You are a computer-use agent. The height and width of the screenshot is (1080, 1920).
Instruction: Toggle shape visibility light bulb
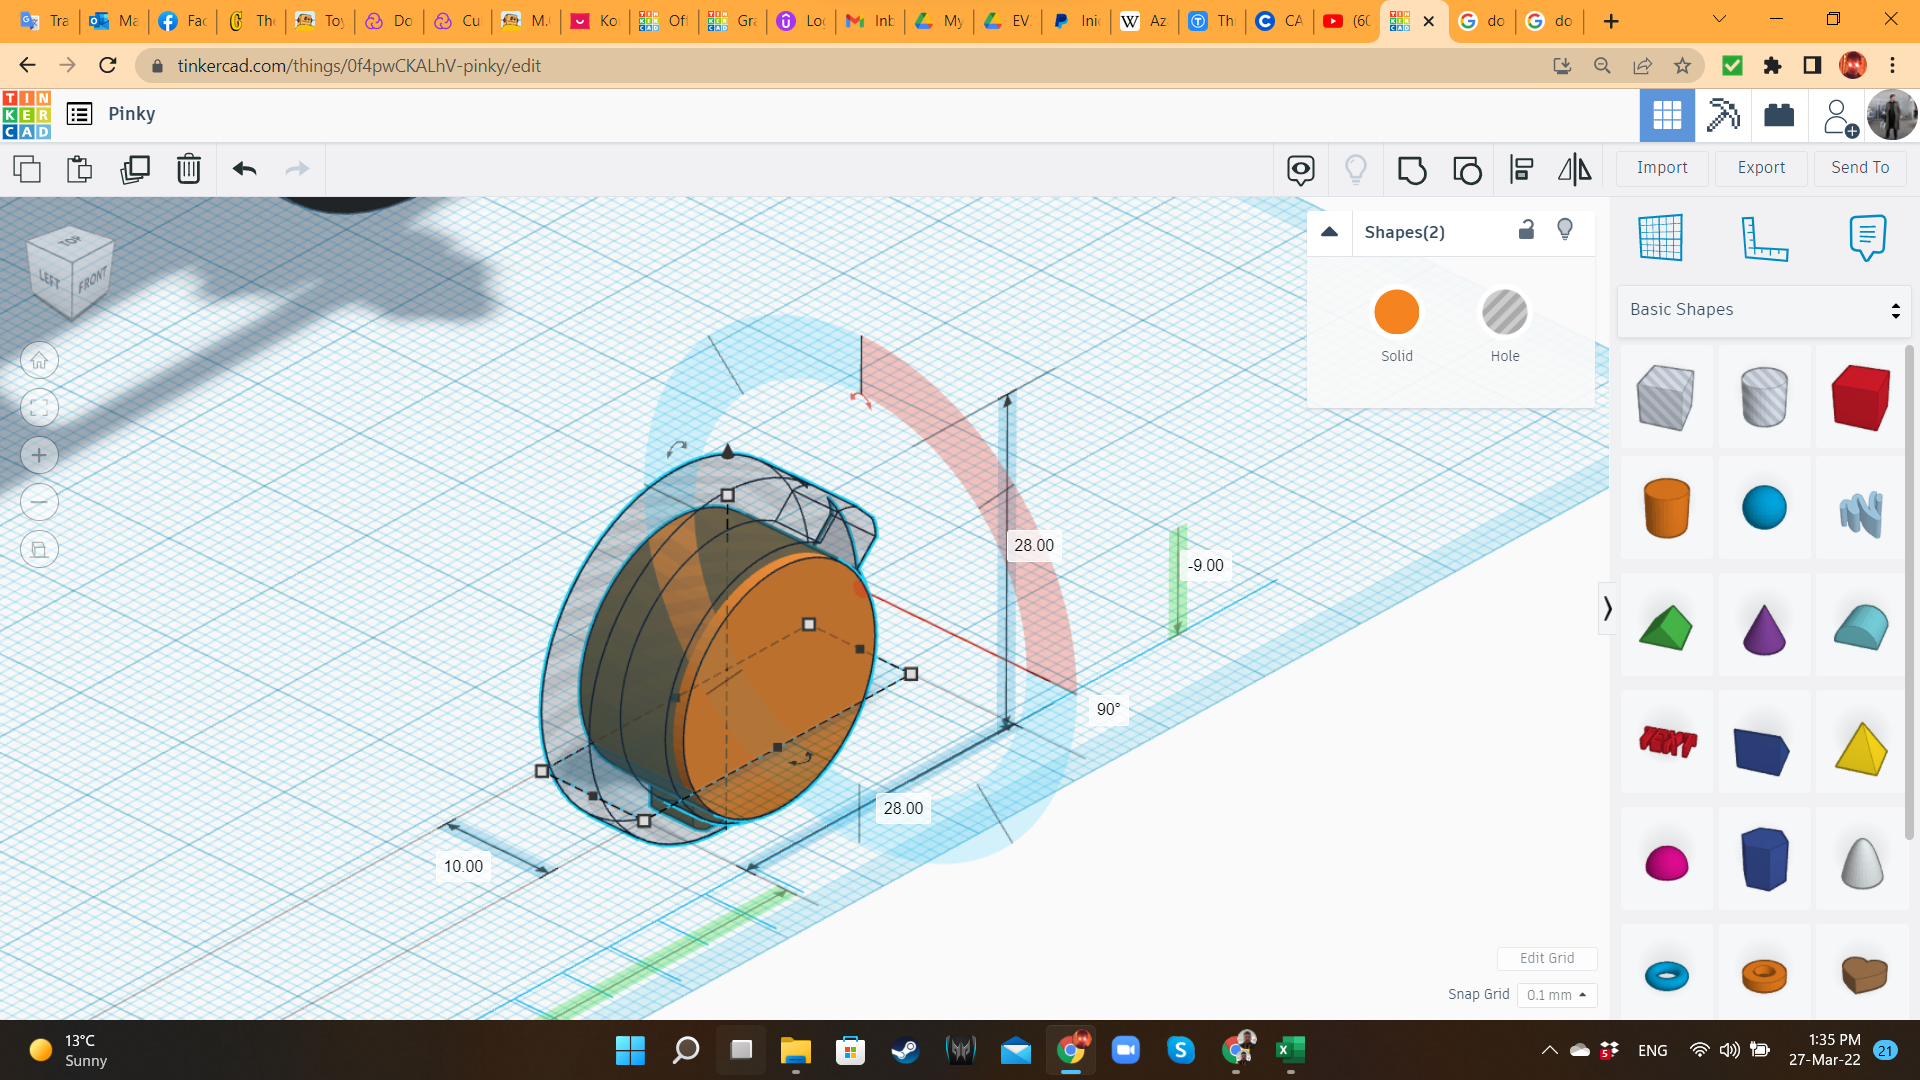tap(1565, 230)
